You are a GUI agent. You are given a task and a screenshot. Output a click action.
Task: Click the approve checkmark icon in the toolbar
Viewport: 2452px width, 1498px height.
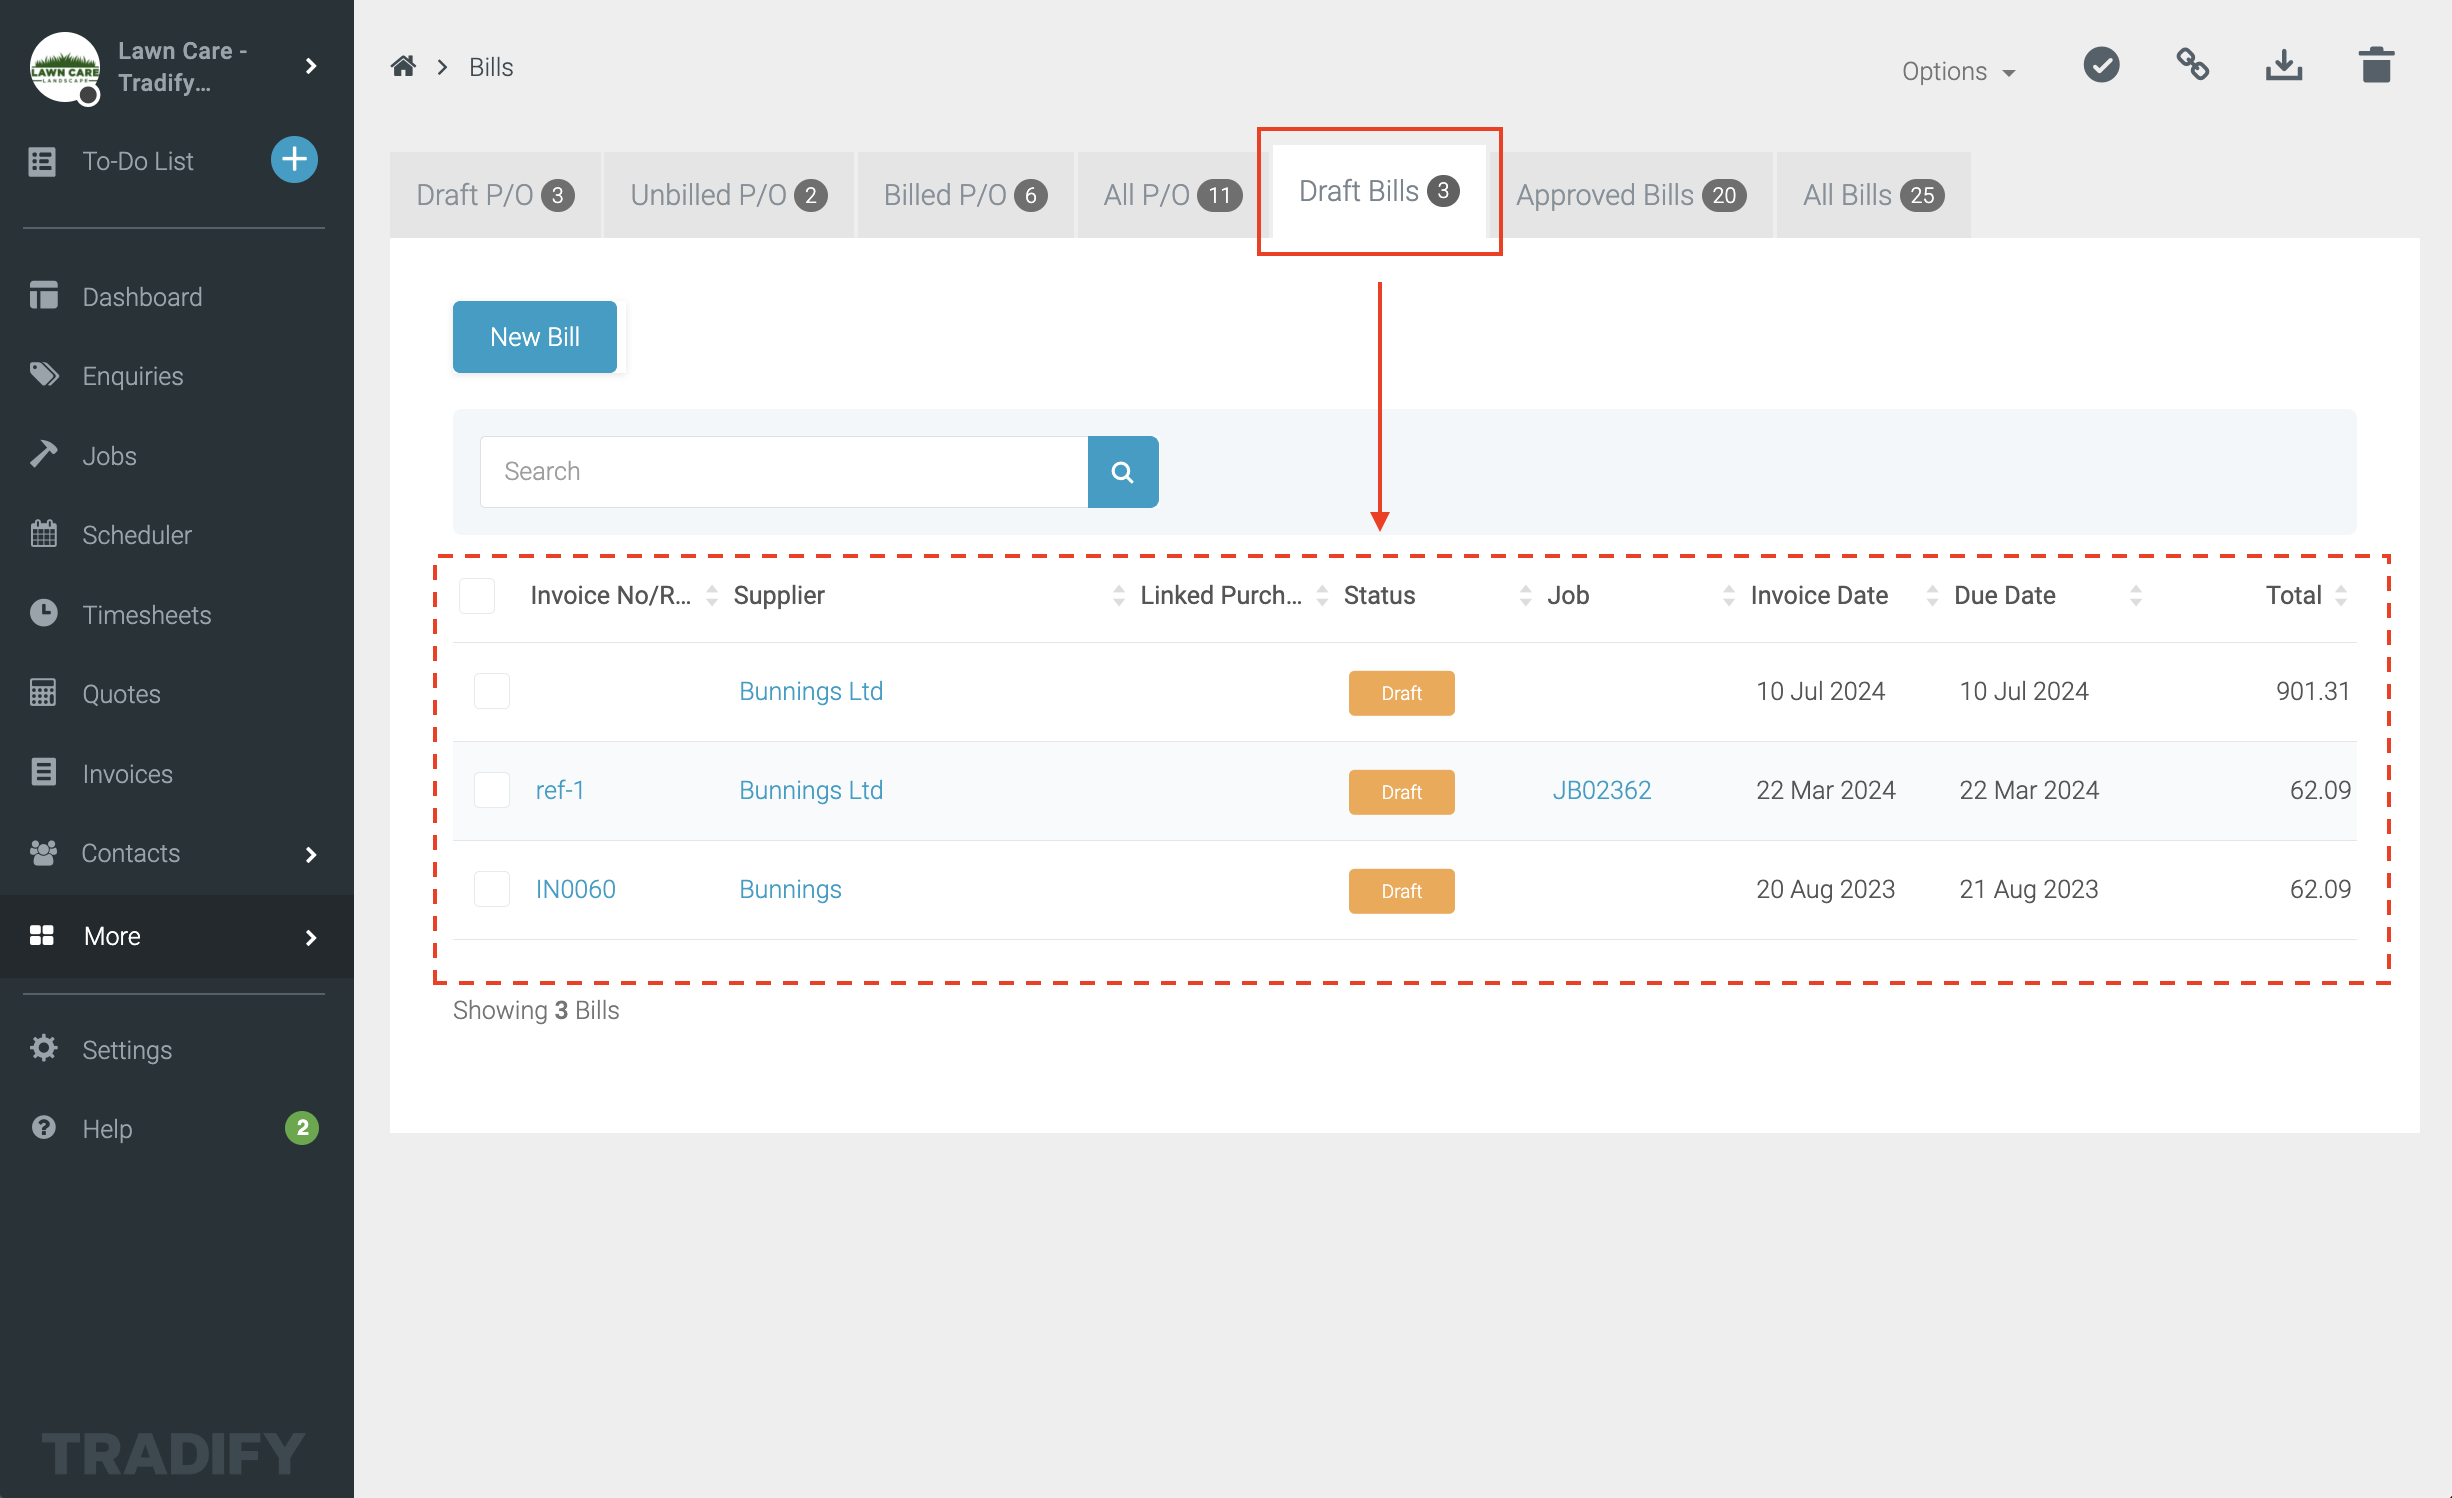tap(2101, 64)
